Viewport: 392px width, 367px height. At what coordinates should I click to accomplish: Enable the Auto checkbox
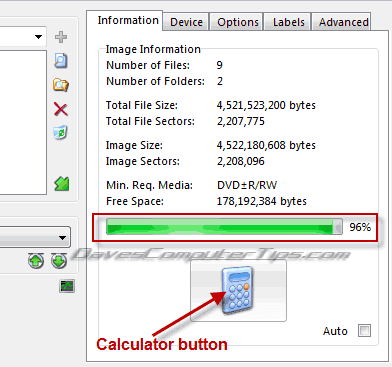pos(364,331)
